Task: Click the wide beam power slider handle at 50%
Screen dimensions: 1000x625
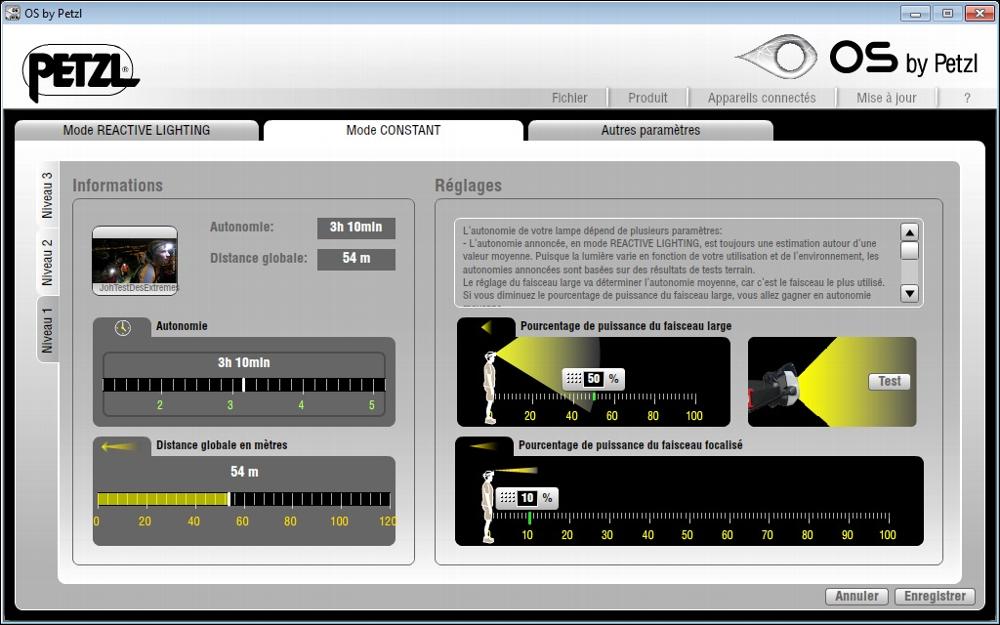Action: click(x=593, y=379)
